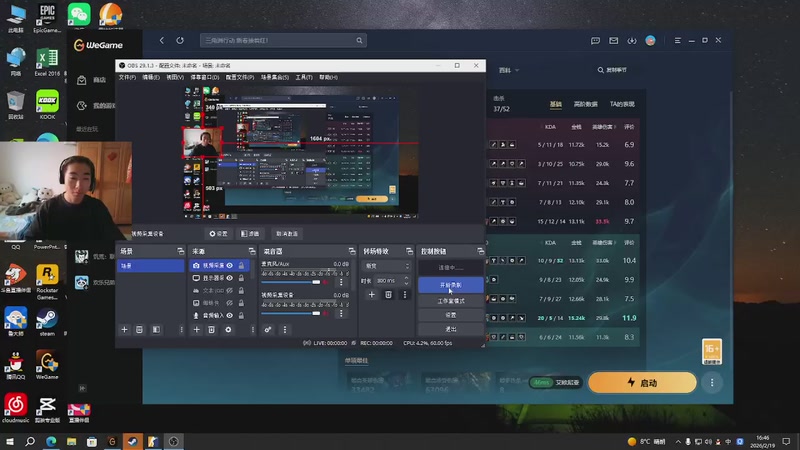Screen dimensions: 800x450
Task: Toggle visibility of 视频采集 source
Action: pyautogui.click(x=230, y=265)
